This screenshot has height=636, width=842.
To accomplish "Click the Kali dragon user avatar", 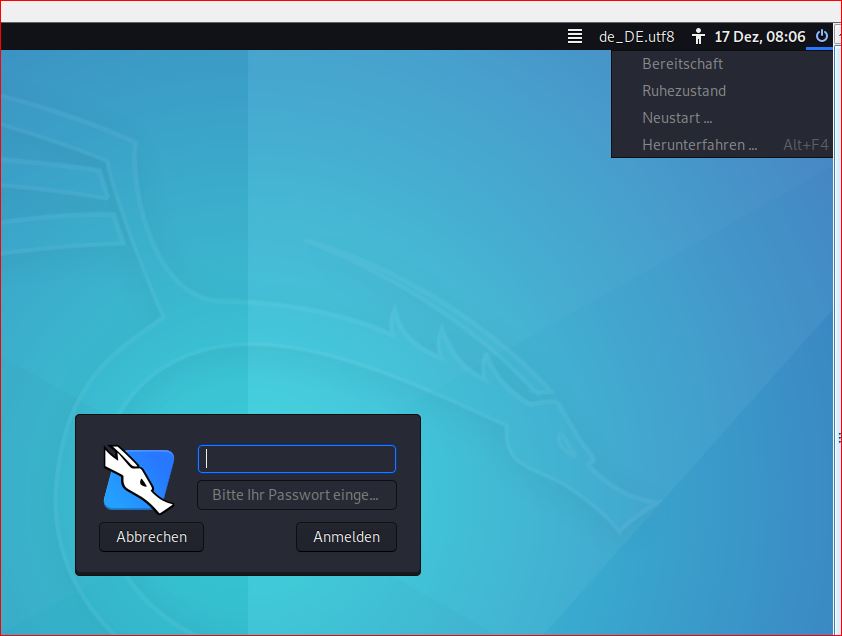I will (139, 479).
